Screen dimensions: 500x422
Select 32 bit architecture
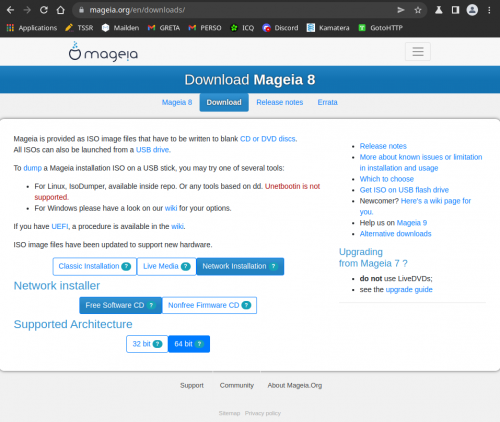click(x=147, y=344)
